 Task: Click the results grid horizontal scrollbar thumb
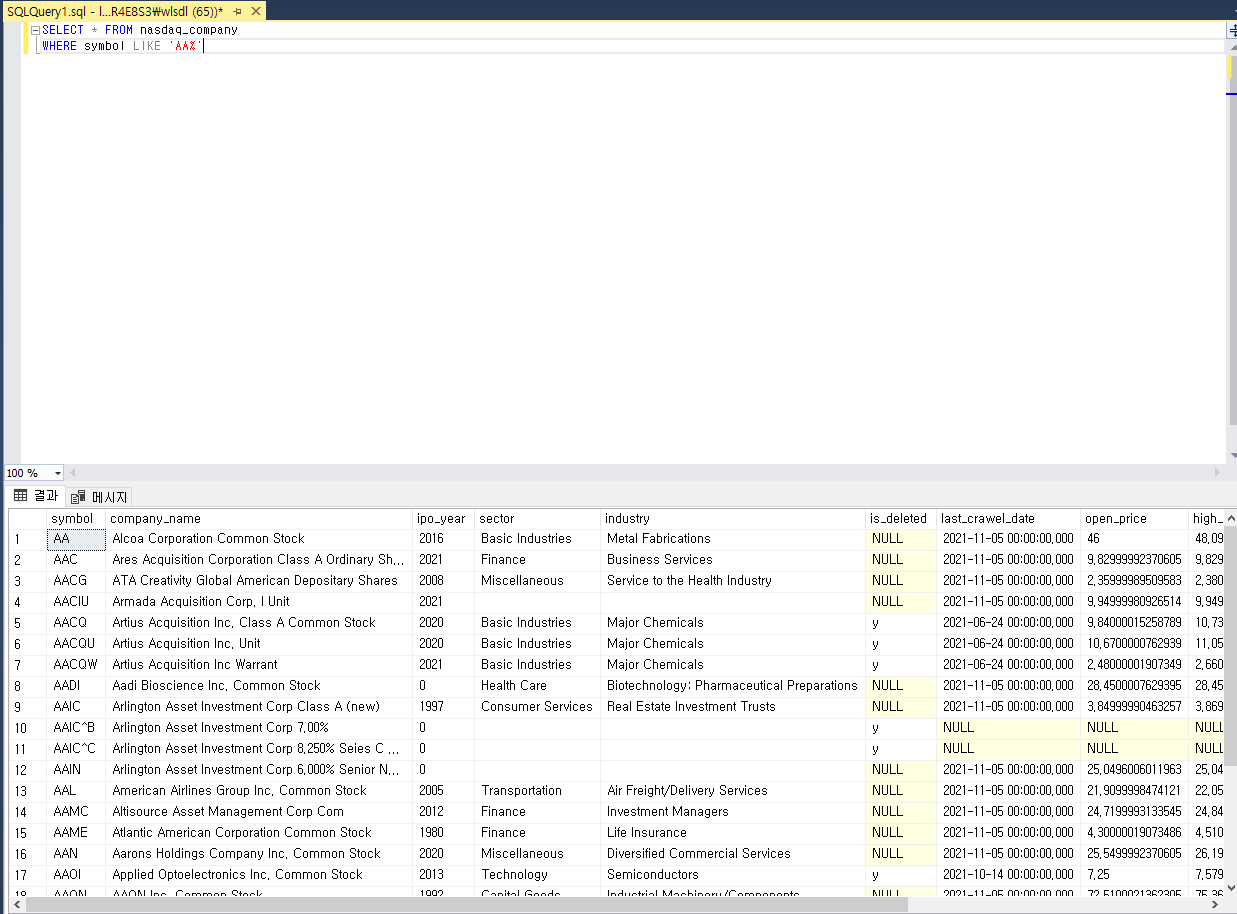[467, 905]
